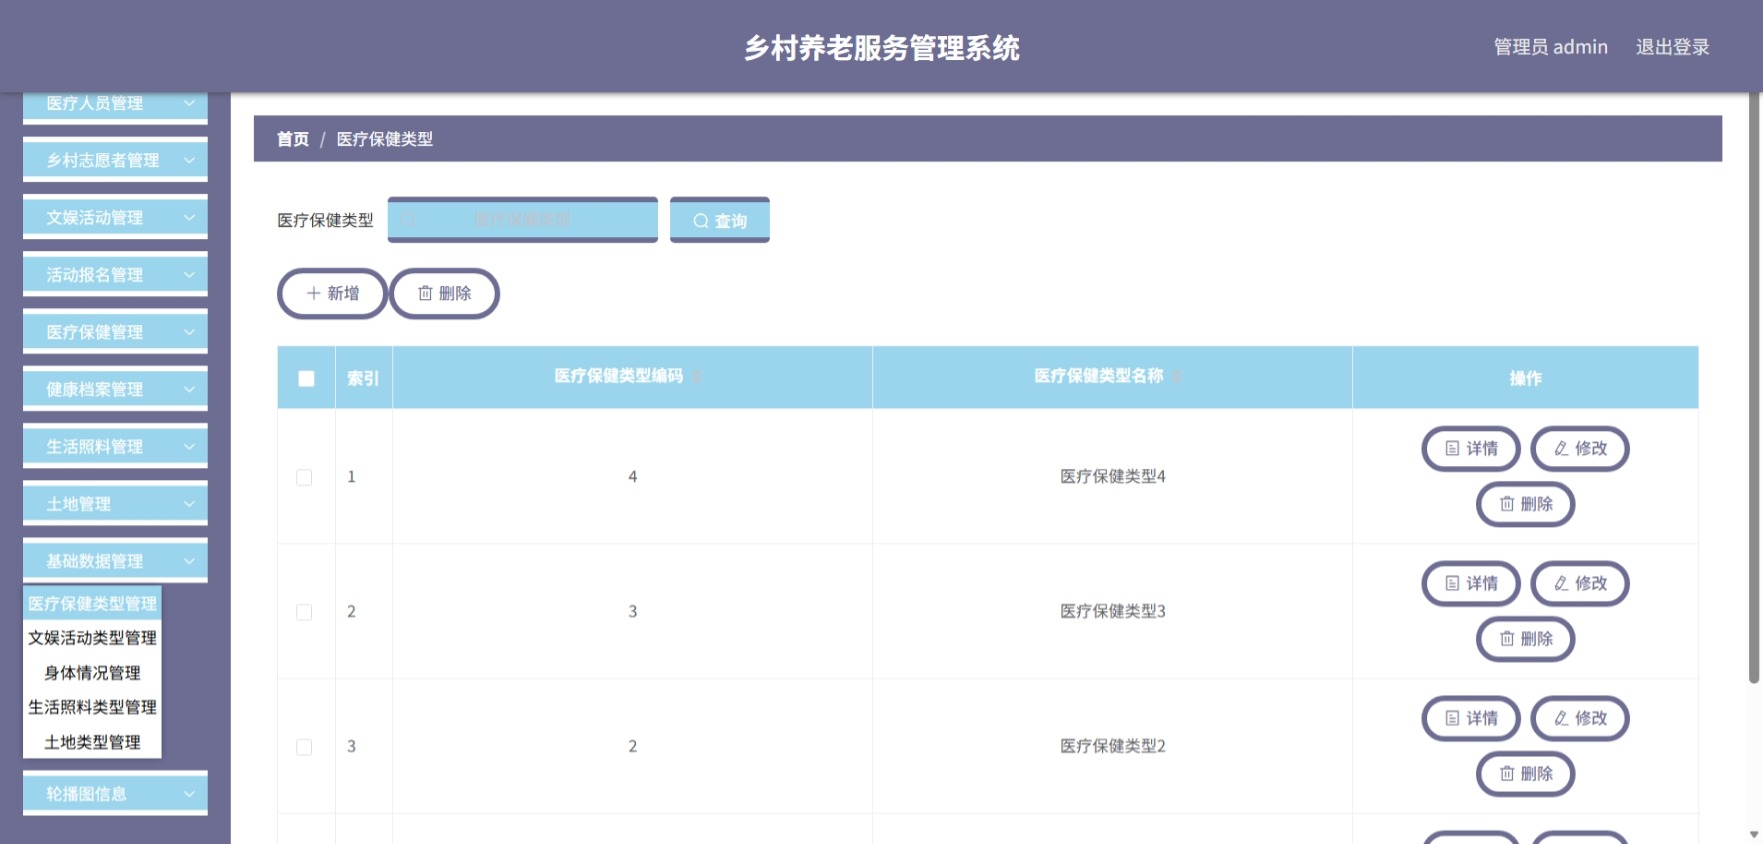Click the 查询 search button

tap(720, 220)
